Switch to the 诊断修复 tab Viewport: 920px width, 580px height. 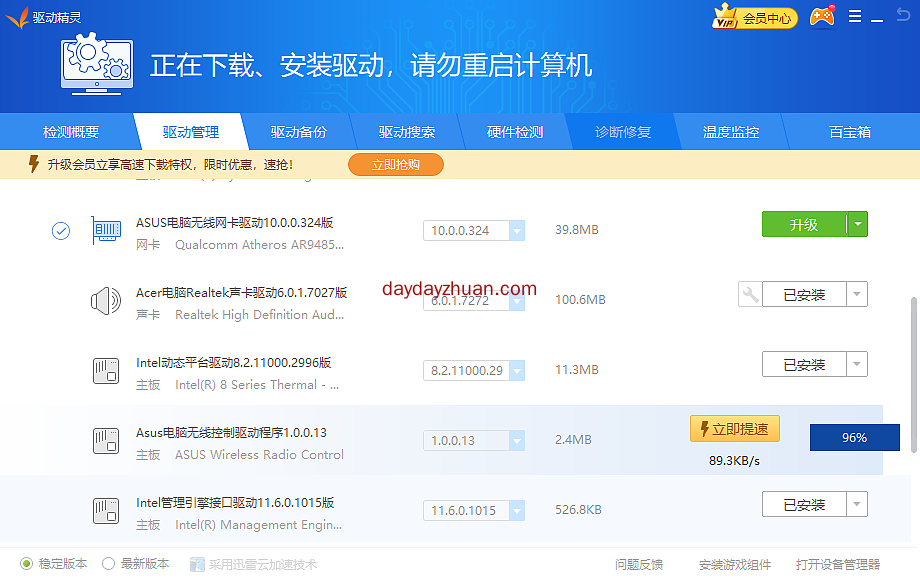click(x=623, y=132)
